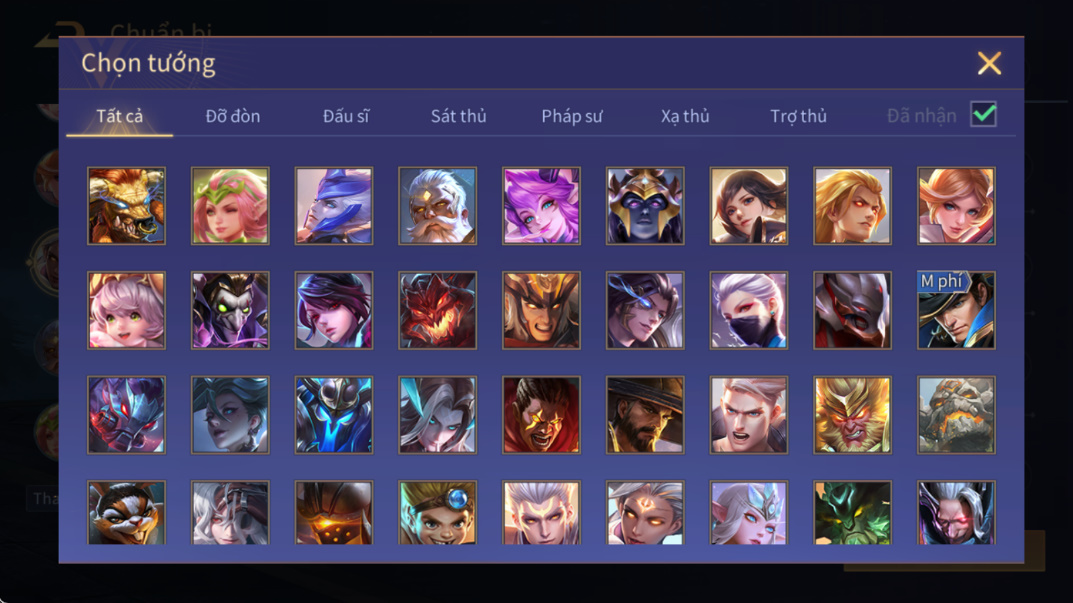The width and height of the screenshot is (1073, 603).
Task: Select the hero marked 'M phí'
Action: point(956,310)
